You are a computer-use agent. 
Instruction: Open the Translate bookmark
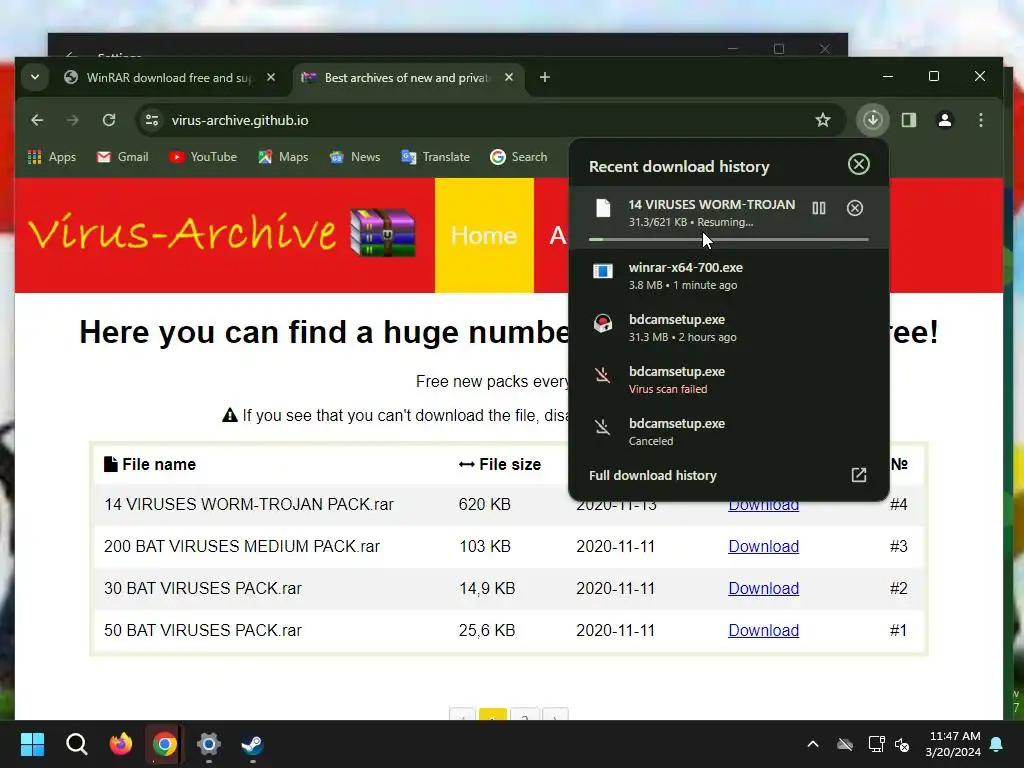pos(436,157)
